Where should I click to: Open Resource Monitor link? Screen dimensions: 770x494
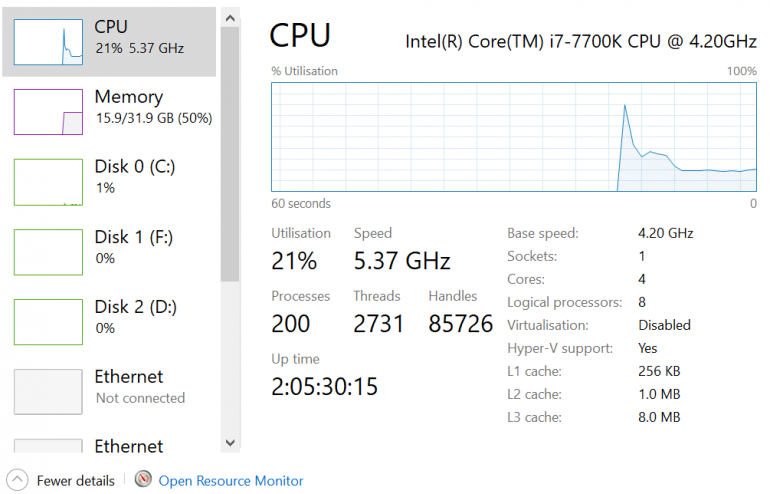click(x=230, y=481)
